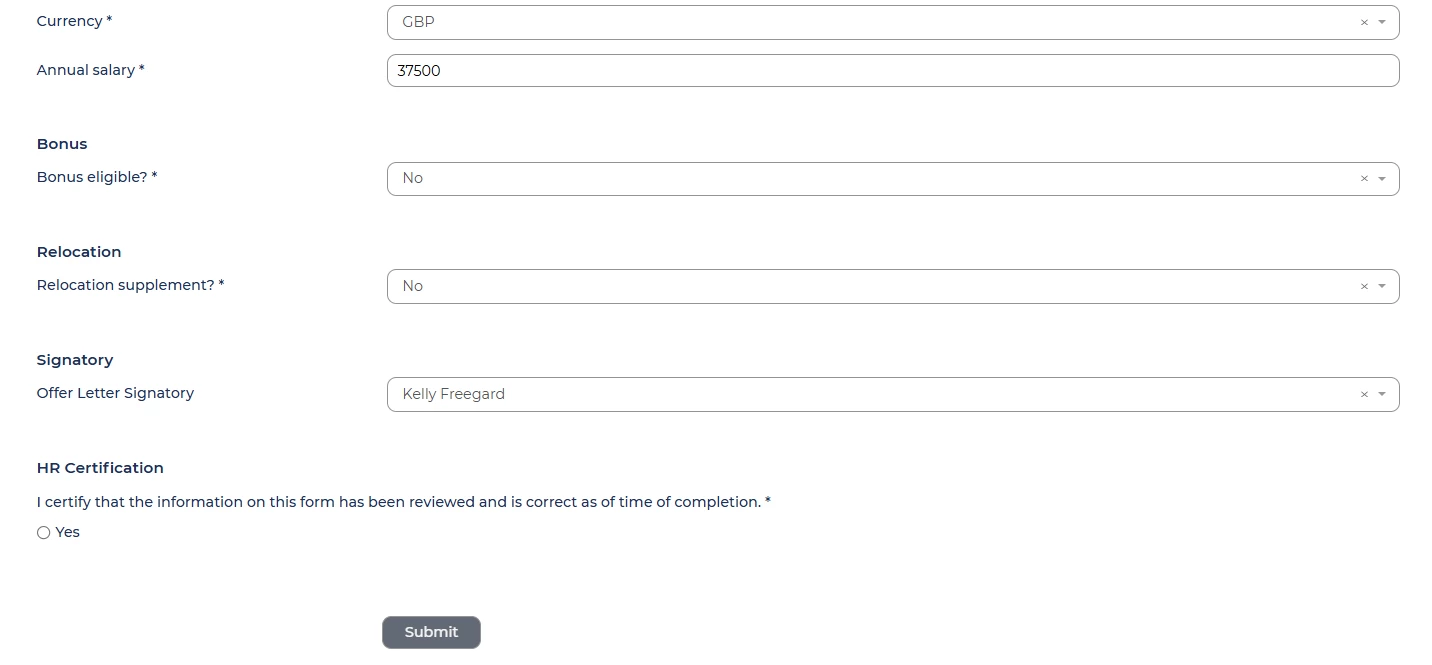
Task: Clear Kelly Freegard signatory selection with x
Action: (x=1364, y=395)
